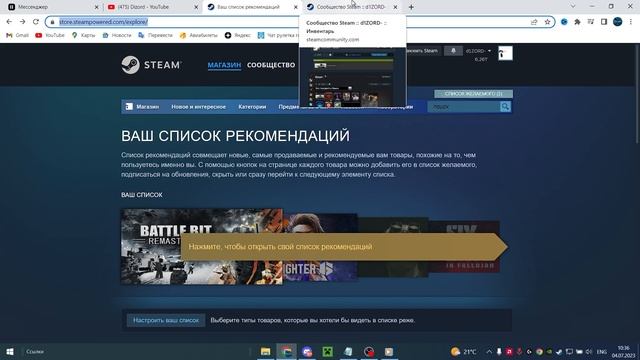Bookmark this page with the star icon
Screen dimensions: 640x360
click(547, 22)
